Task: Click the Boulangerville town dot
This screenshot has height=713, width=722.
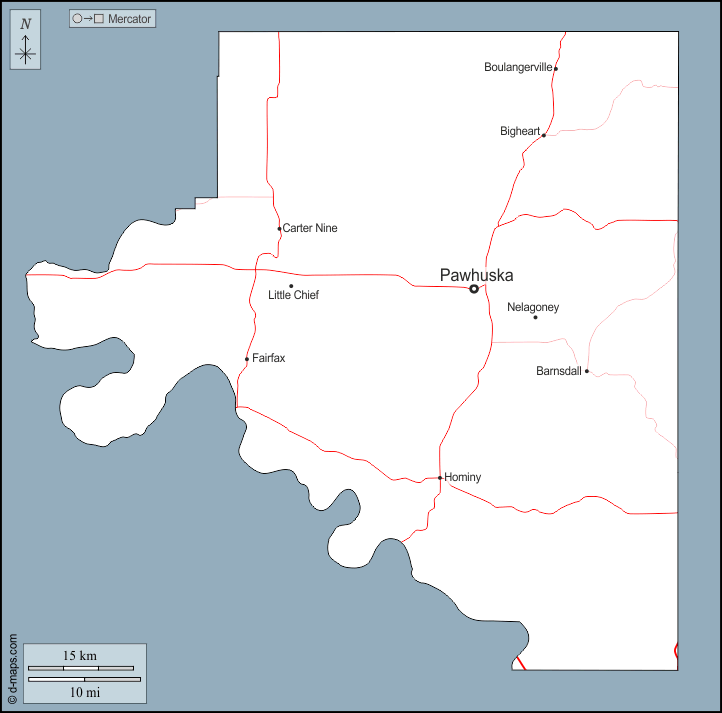Action: click(x=555, y=68)
